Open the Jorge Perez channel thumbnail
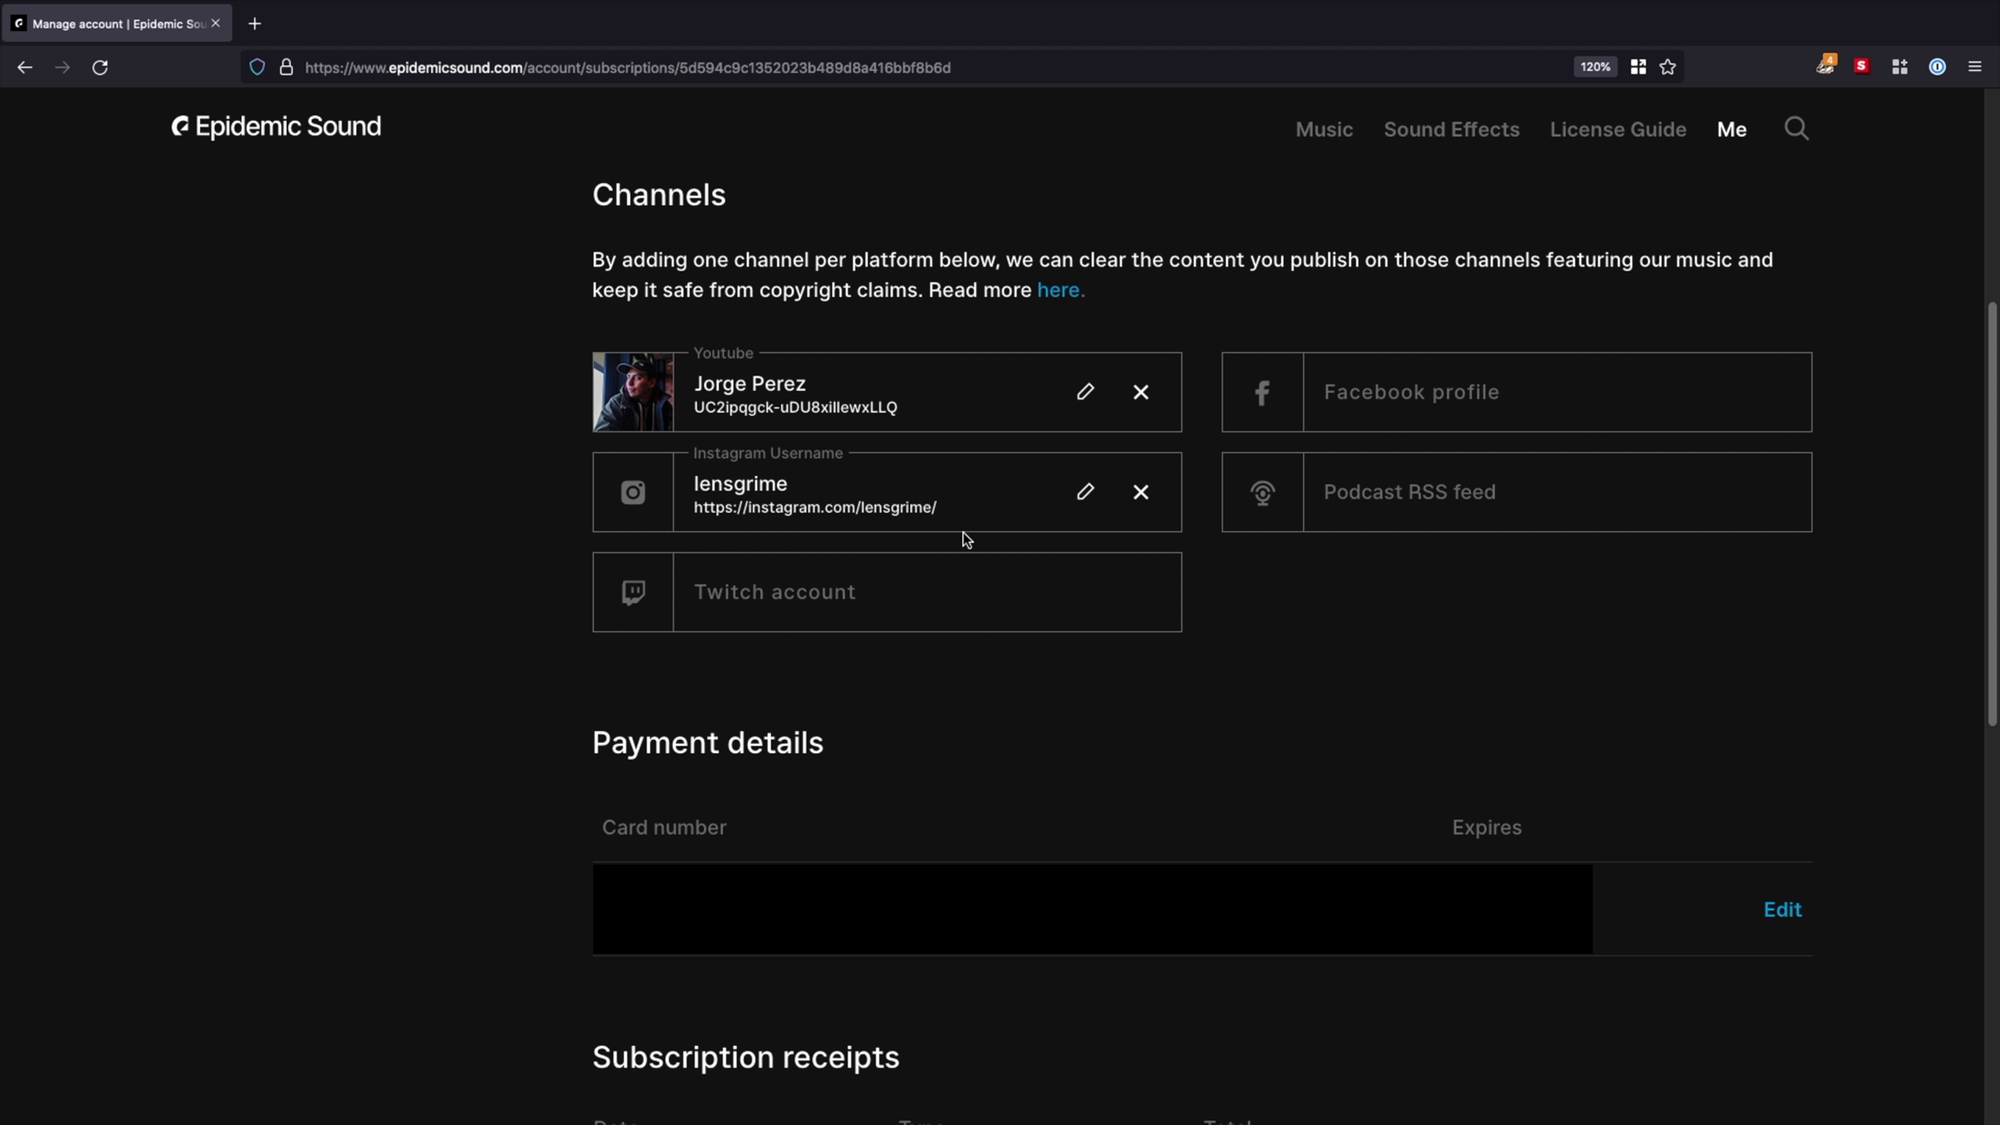The image size is (2000, 1125). coord(633,392)
